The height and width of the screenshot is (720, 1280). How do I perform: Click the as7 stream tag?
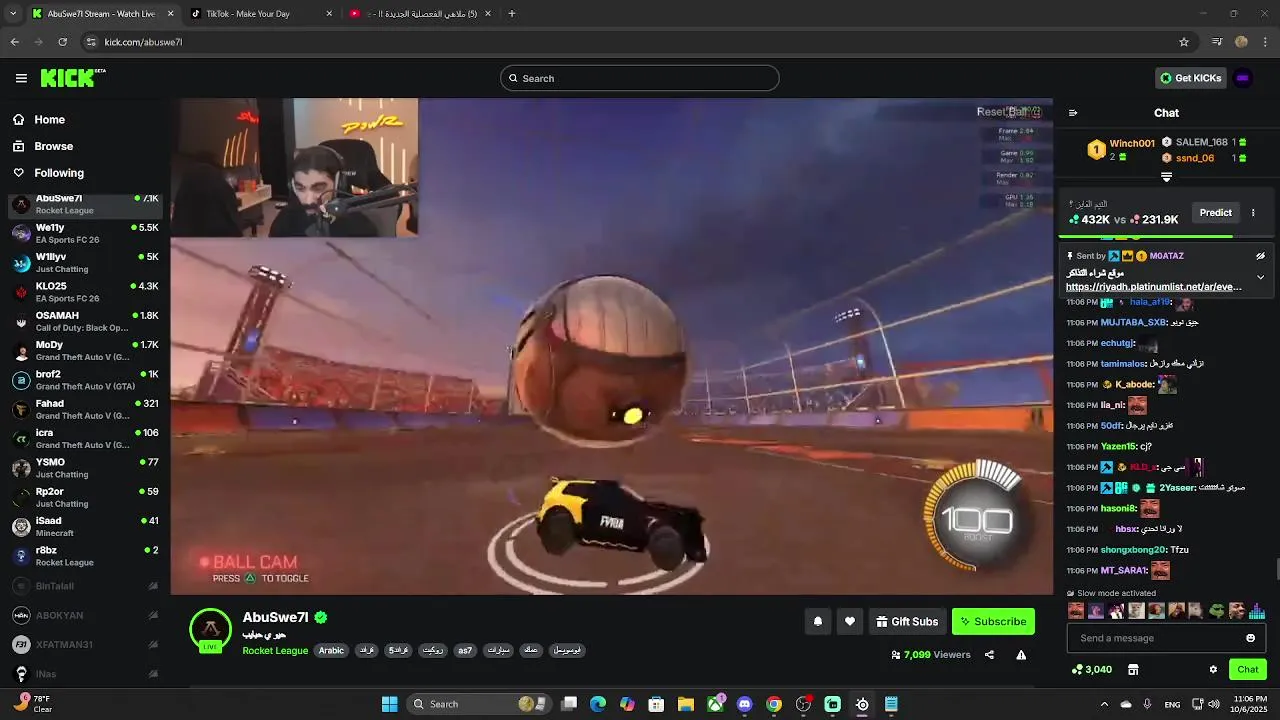465,650
